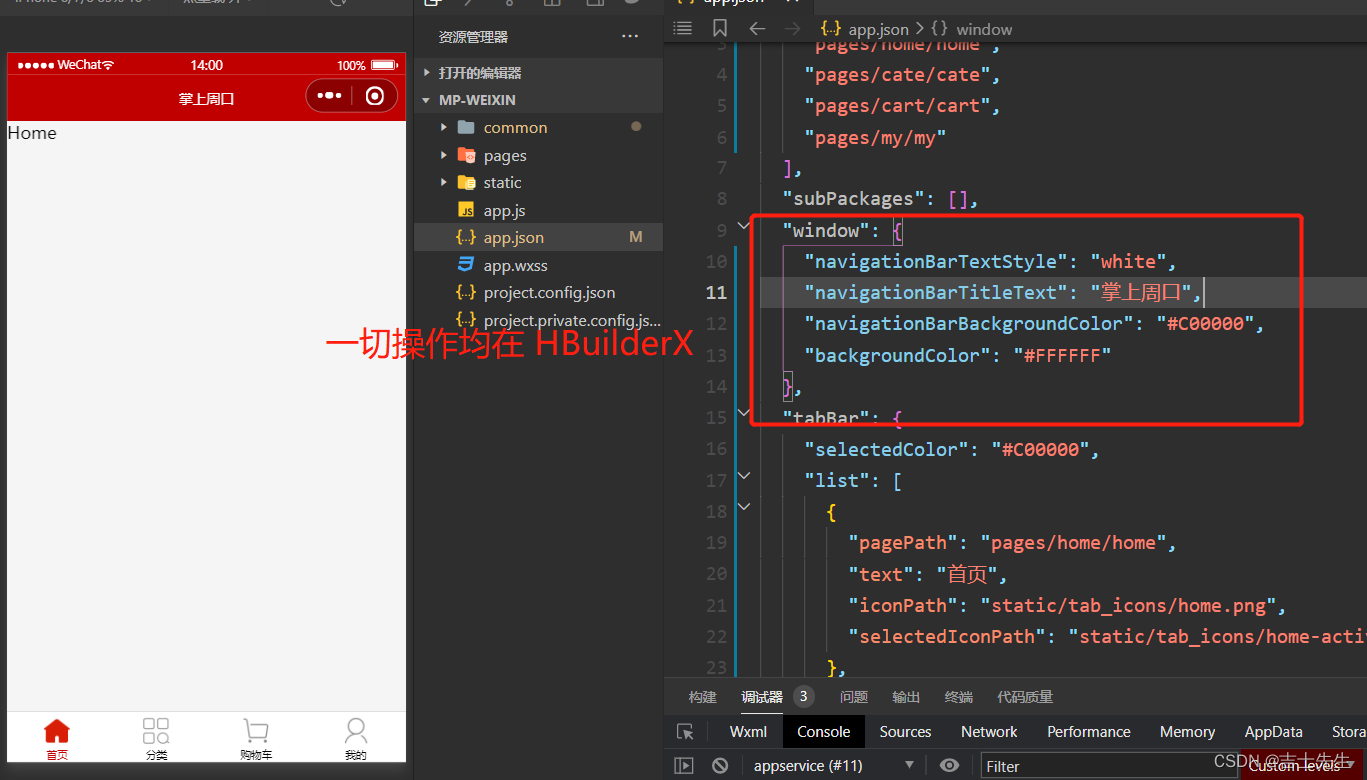
Task: Fold the "window" object at line 9
Action: pyautogui.click(x=744, y=227)
